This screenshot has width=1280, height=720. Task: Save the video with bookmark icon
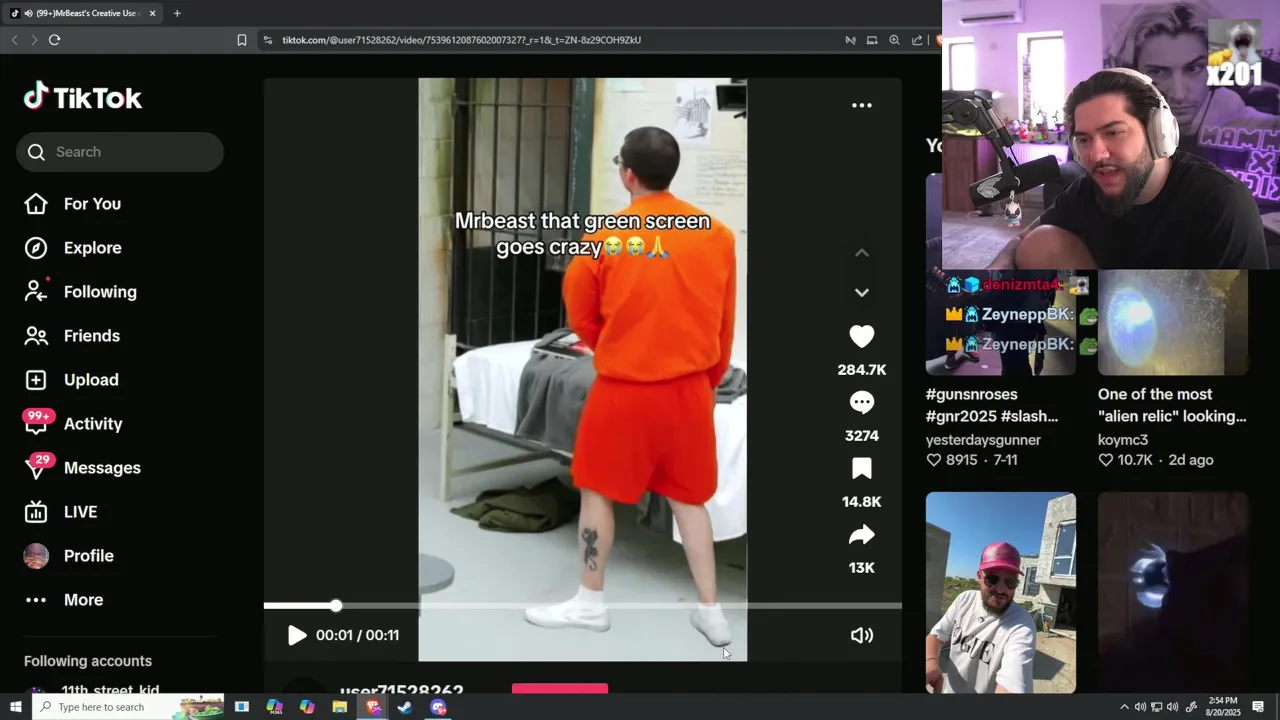point(861,469)
